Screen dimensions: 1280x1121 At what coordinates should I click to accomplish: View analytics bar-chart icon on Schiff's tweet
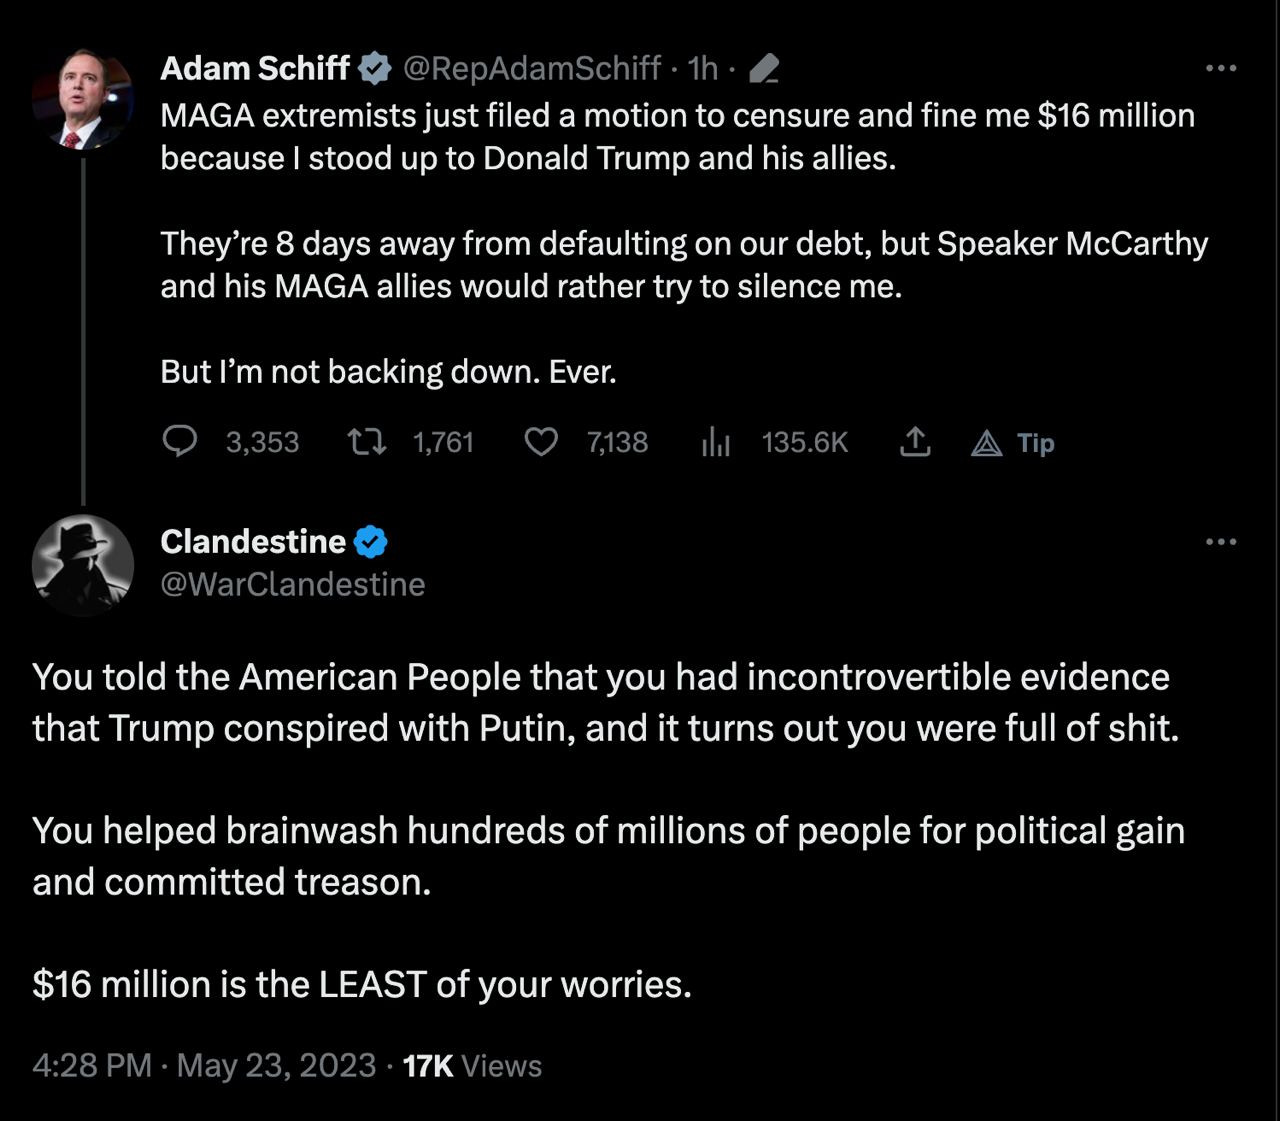coord(715,442)
